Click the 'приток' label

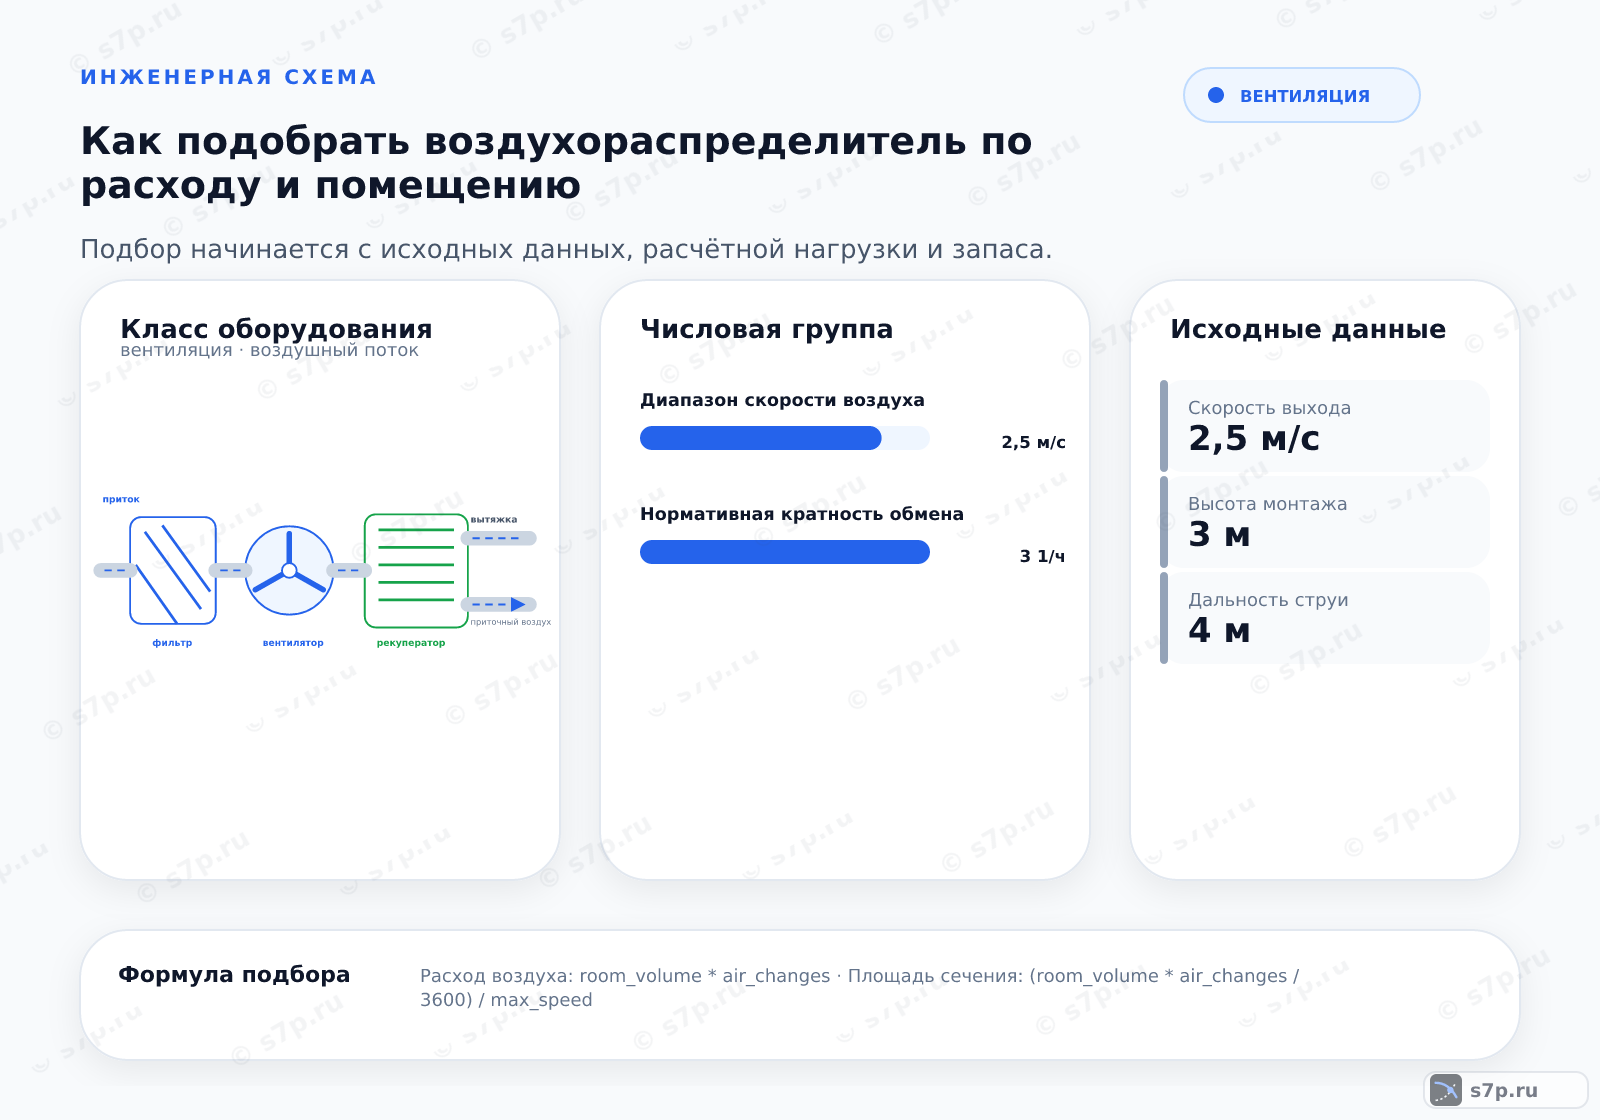121,499
